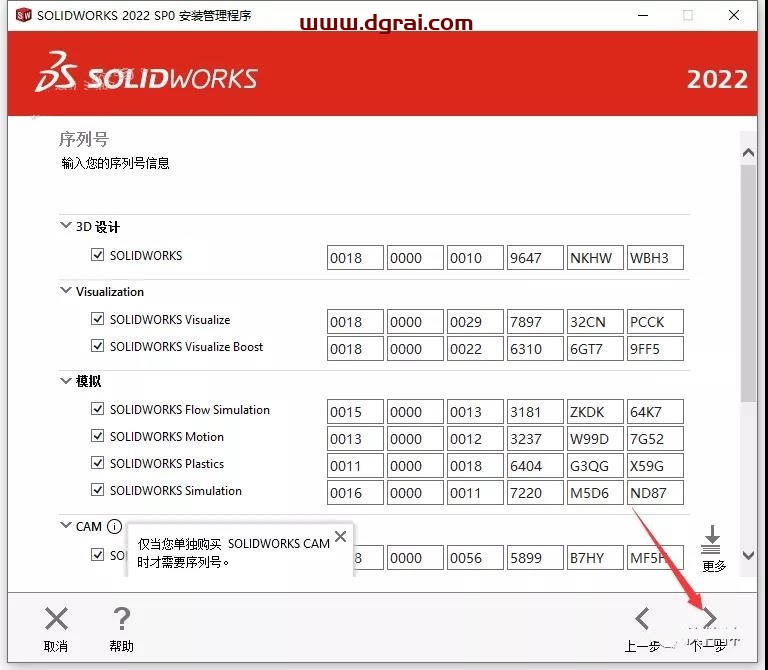Click the 上一步 label
This screenshot has height=670, width=768.
coord(643,646)
